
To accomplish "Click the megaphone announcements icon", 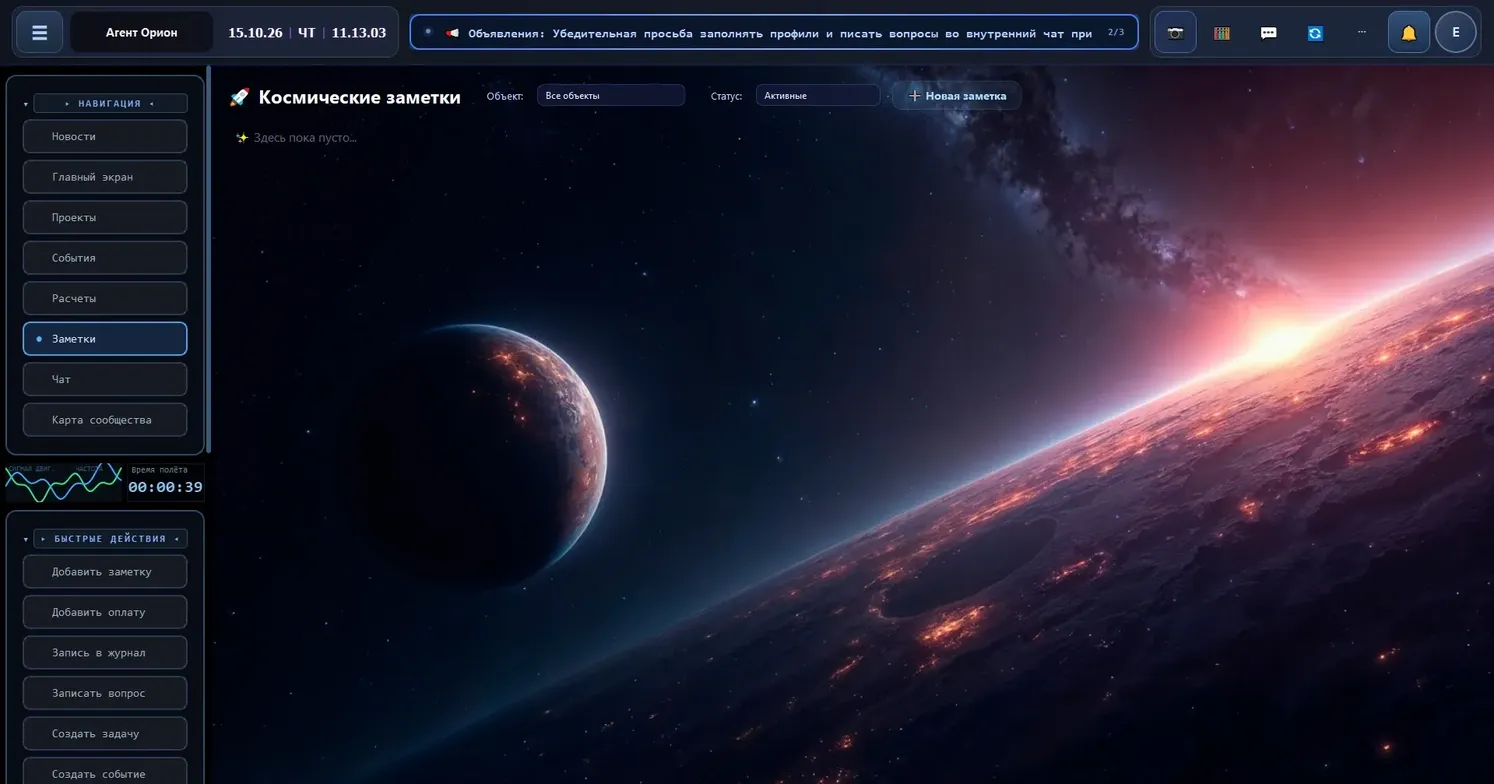I will click(x=452, y=33).
